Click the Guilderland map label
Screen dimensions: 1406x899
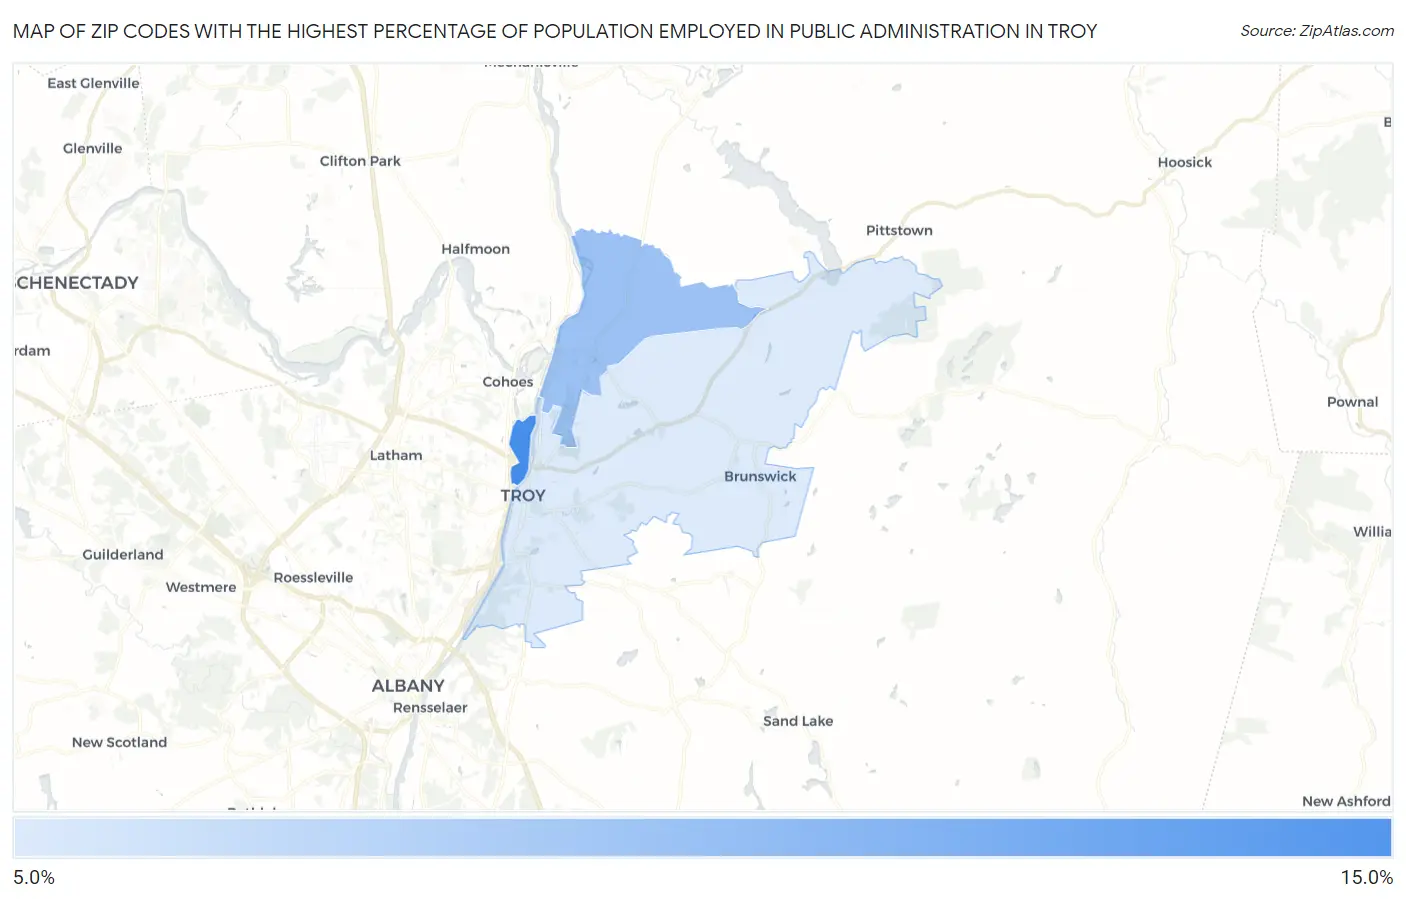tap(122, 555)
